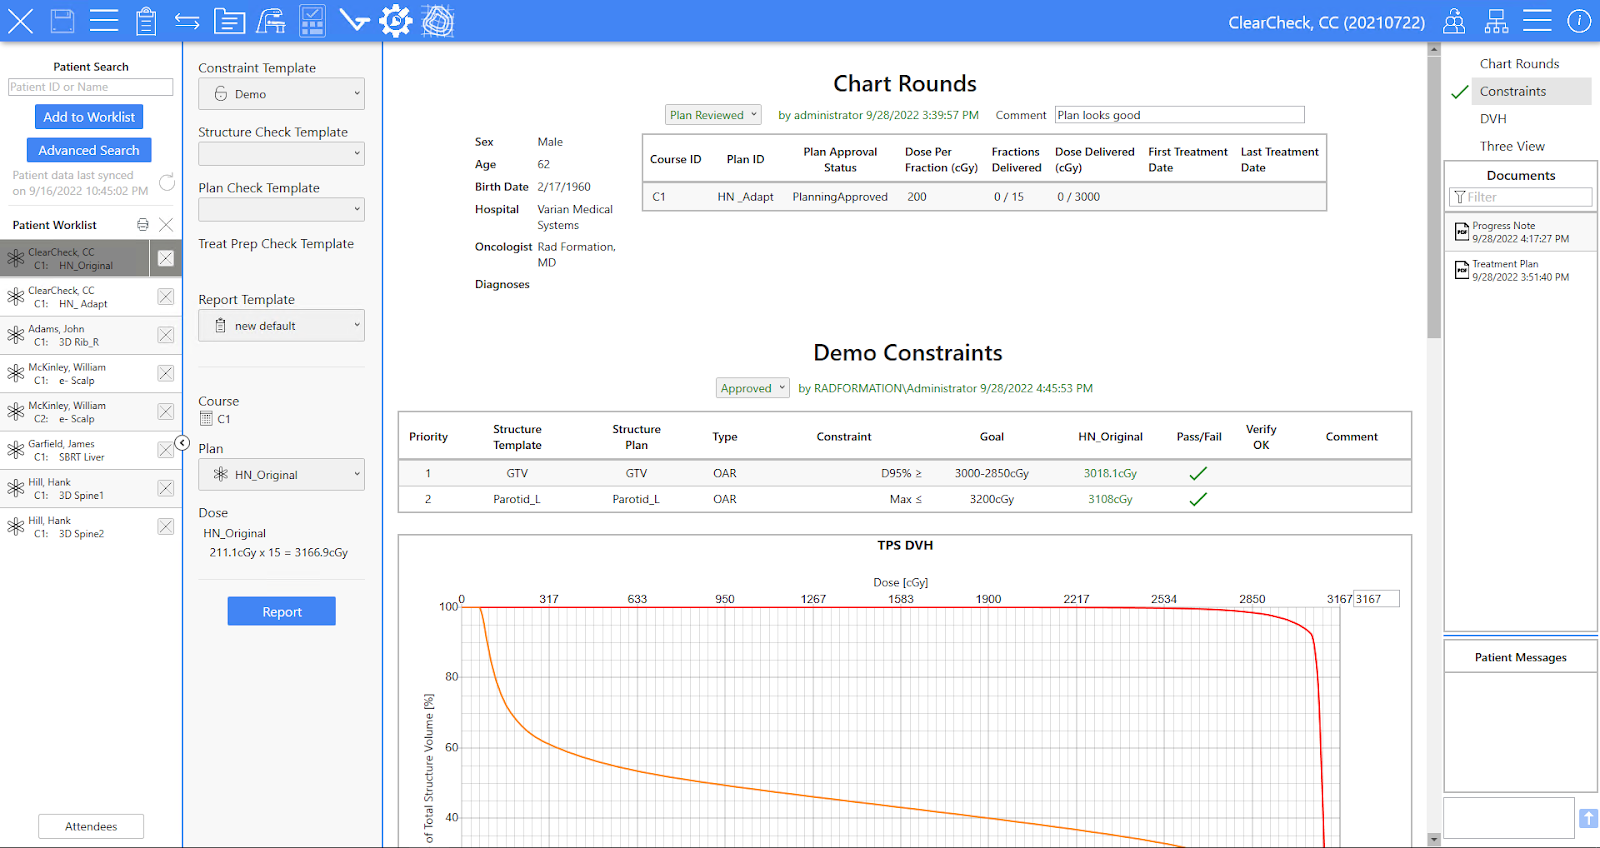Open the Treatment Plan PDF document
Image resolution: width=1600 pixels, height=848 pixels.
coord(1520,271)
